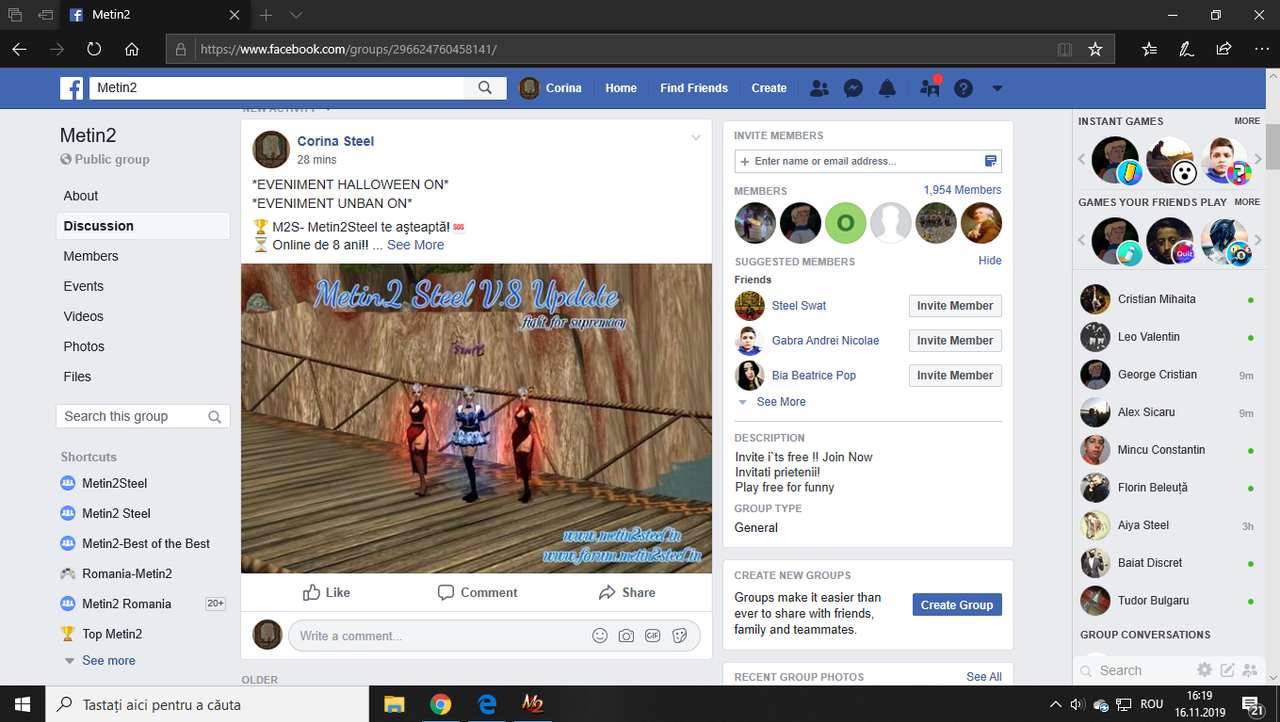Like the Corina Steel post
Screen dimensions: 1280x722
coord(326,592)
